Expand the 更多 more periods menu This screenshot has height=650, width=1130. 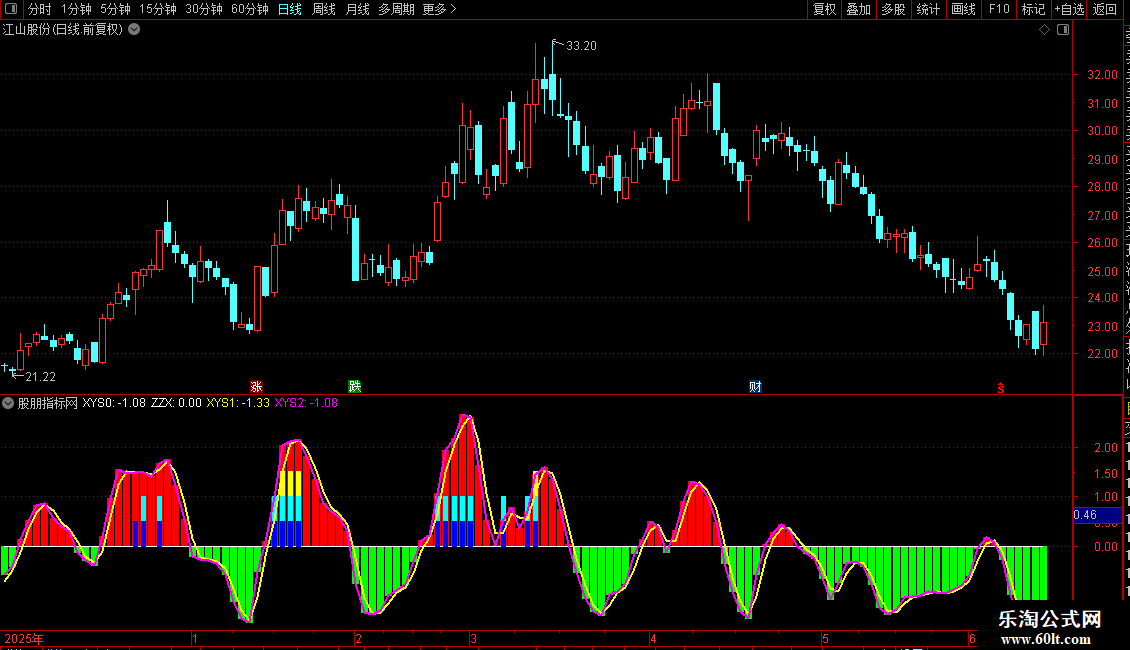tap(439, 9)
